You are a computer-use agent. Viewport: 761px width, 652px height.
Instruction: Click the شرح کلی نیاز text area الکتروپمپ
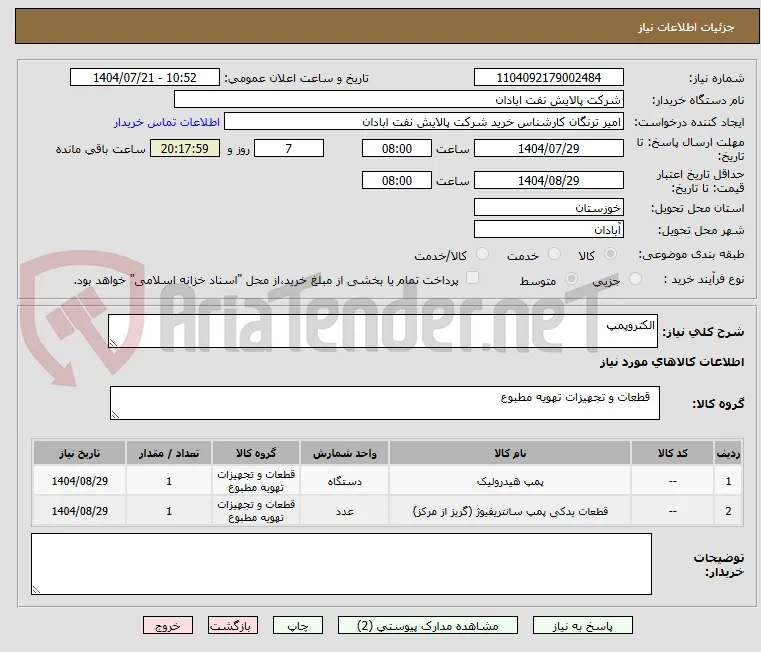tap(382, 331)
